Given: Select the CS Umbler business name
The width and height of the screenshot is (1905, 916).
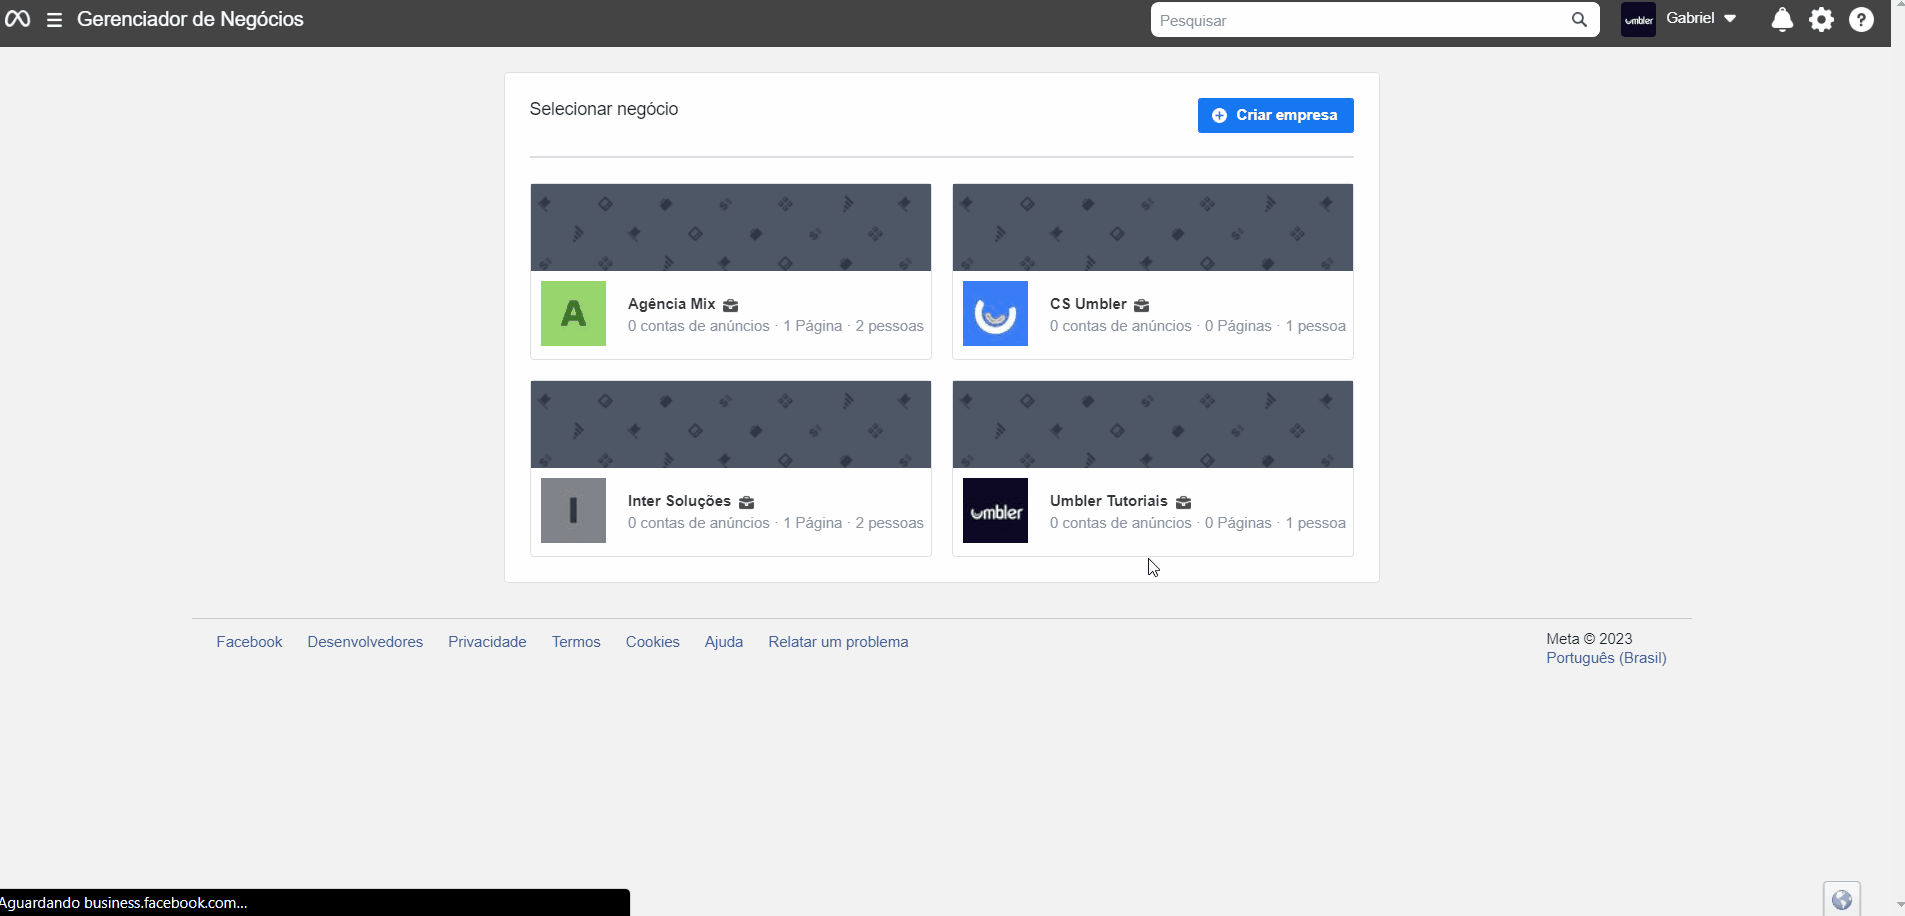Looking at the screenshot, I should pos(1088,304).
